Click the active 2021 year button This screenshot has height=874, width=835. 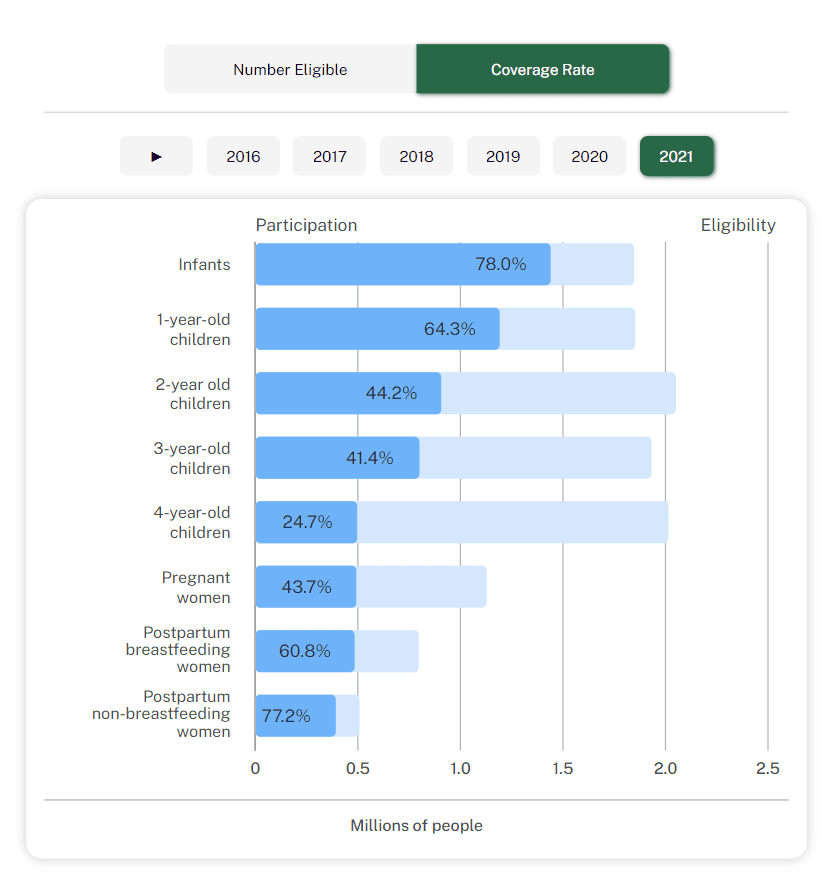676,156
